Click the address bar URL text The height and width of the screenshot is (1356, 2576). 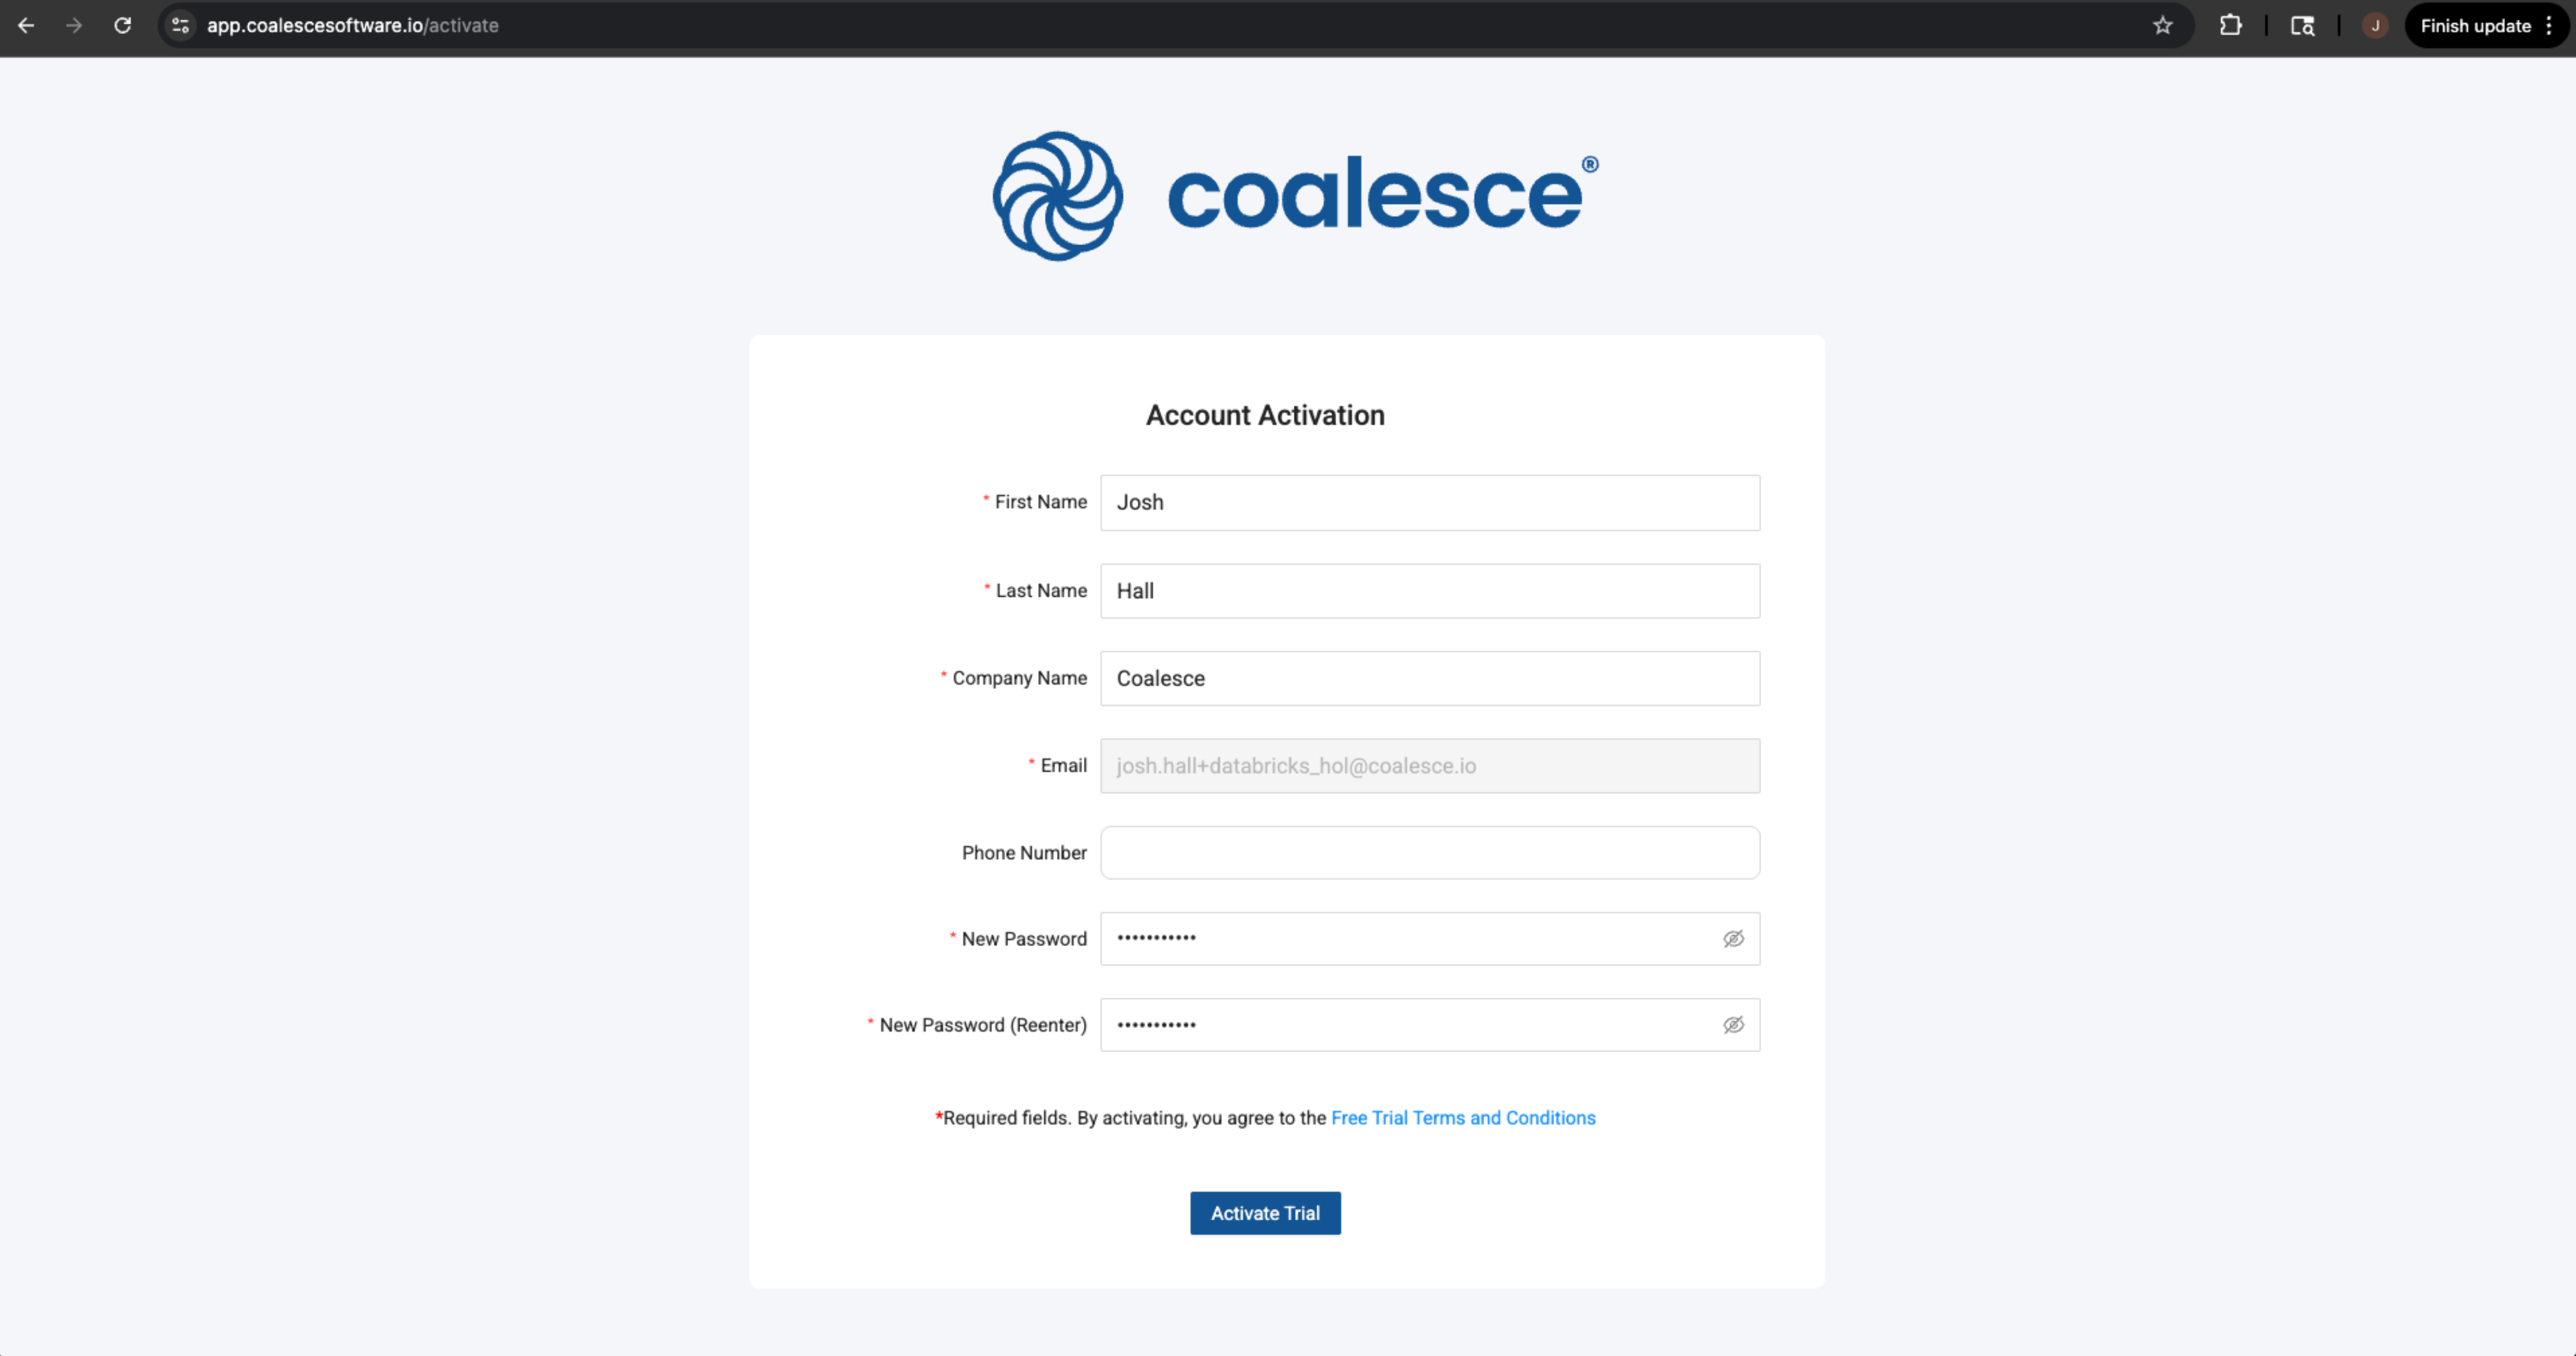click(x=353, y=26)
